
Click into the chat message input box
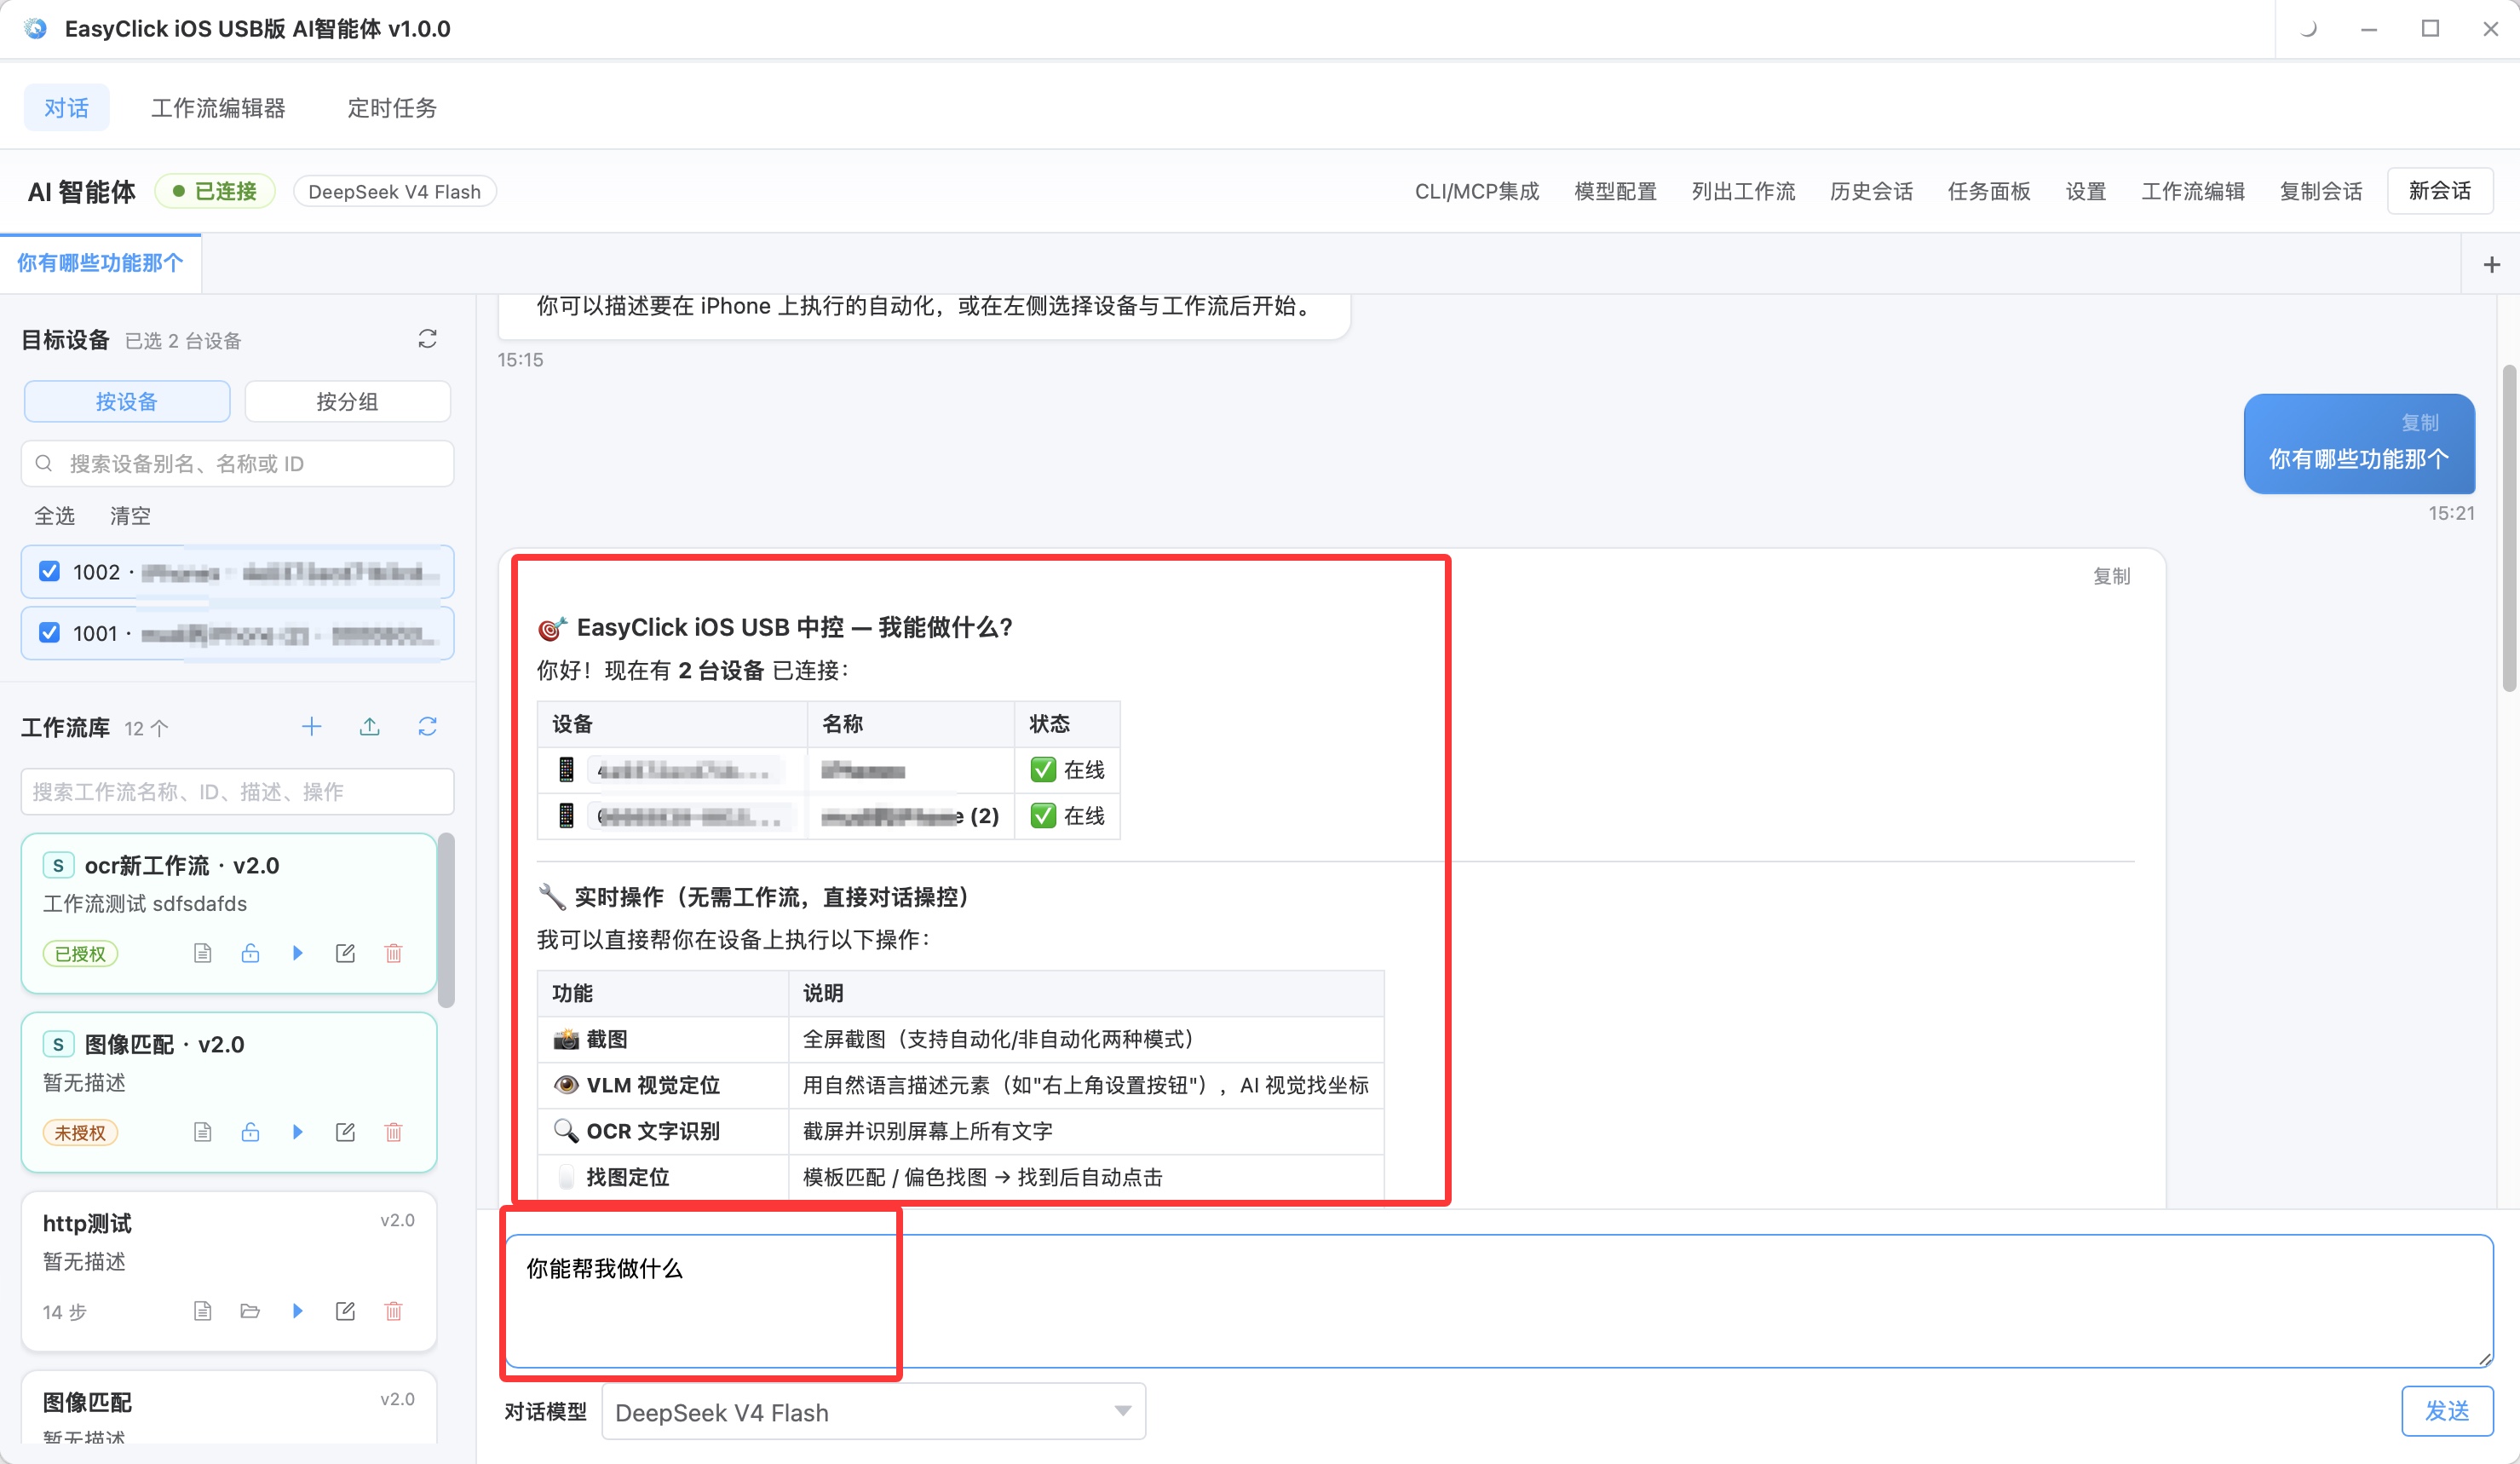pos(1498,1300)
